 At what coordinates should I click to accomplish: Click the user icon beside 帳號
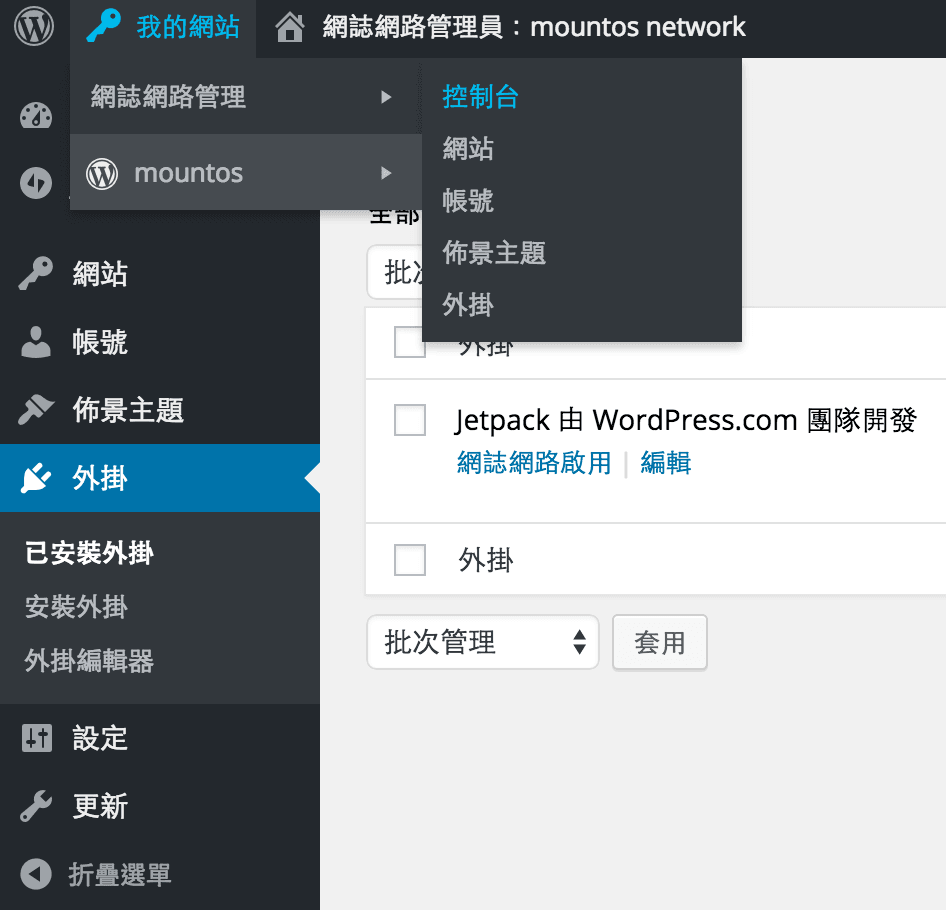coord(36,342)
